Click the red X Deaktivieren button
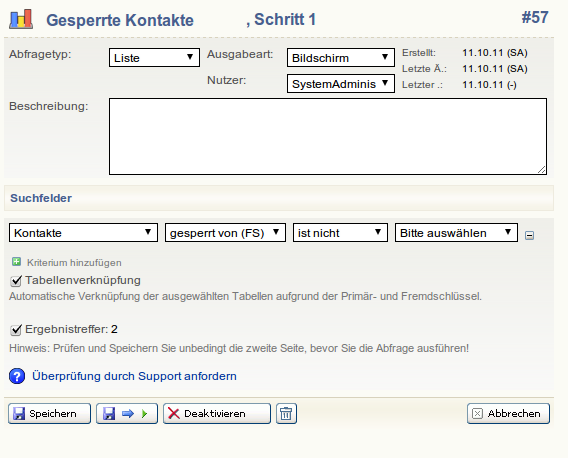This screenshot has width=568, height=458. pos(217,413)
